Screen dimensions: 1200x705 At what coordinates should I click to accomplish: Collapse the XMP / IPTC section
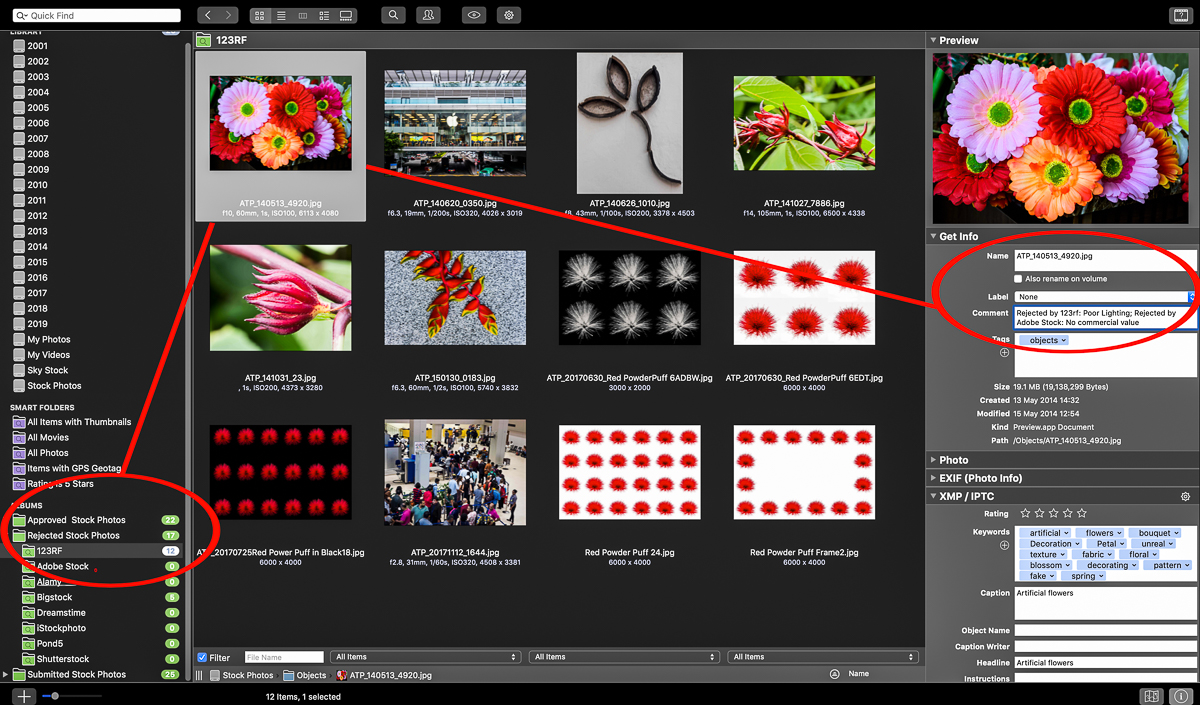[x=933, y=497]
